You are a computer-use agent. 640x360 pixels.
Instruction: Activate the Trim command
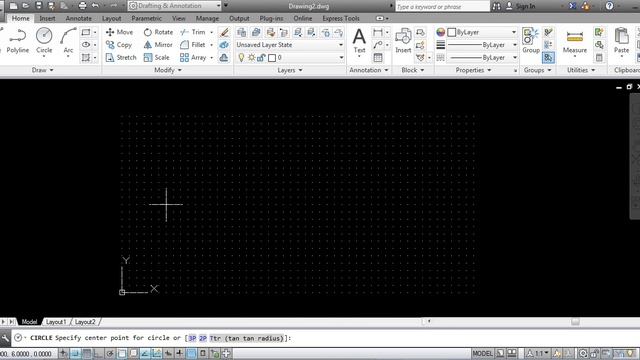pyautogui.click(x=193, y=32)
